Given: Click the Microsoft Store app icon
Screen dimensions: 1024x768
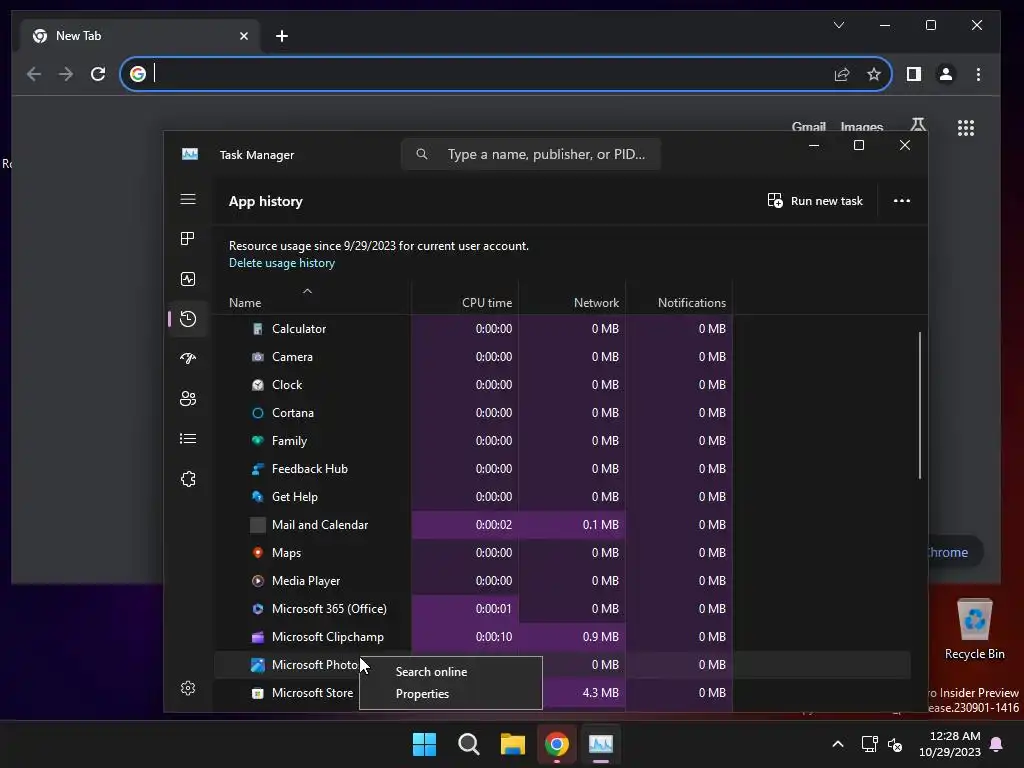Looking at the screenshot, I should (258, 693).
